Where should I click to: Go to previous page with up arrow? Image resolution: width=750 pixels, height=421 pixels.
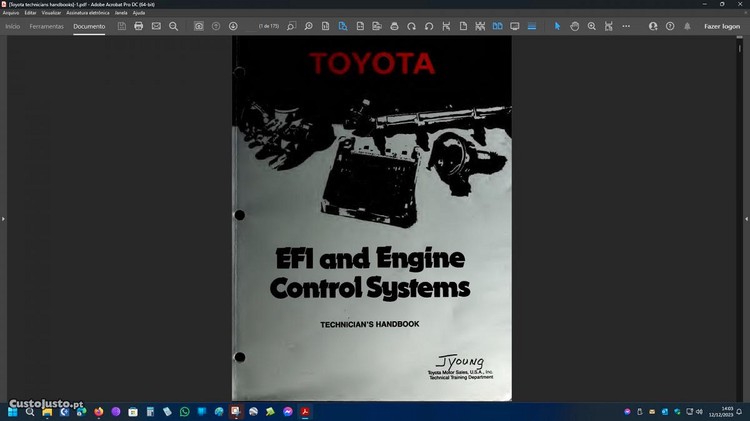216,26
